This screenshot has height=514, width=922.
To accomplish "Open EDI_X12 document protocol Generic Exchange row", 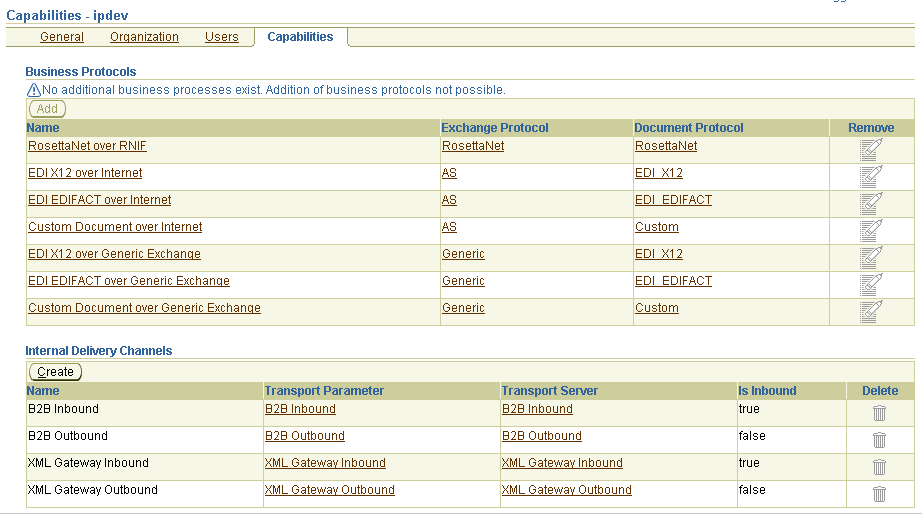I will coord(659,254).
